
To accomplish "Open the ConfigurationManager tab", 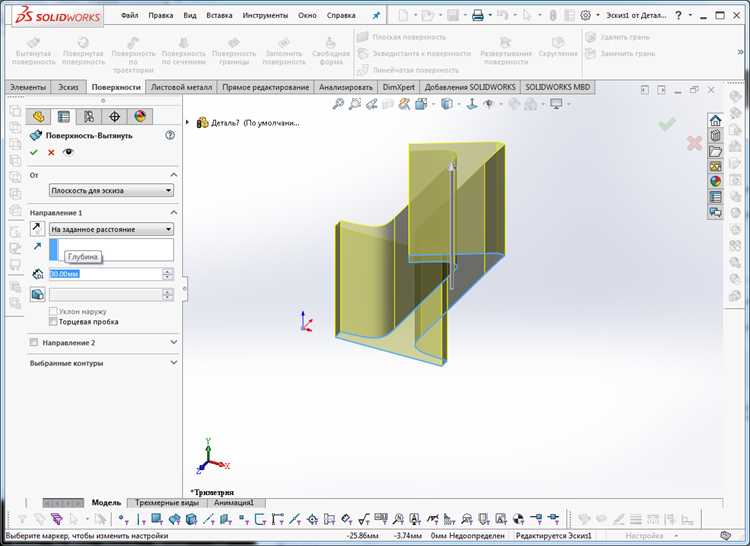I will point(89,116).
